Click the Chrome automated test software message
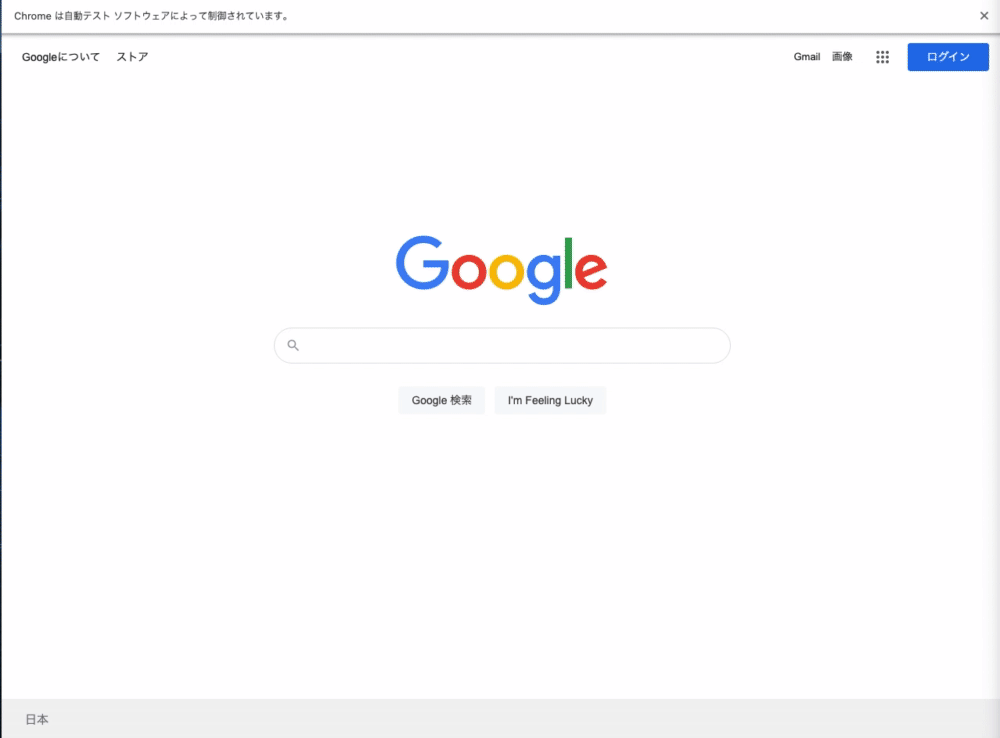This screenshot has height=738, width=1000. pyautogui.click(x=152, y=16)
